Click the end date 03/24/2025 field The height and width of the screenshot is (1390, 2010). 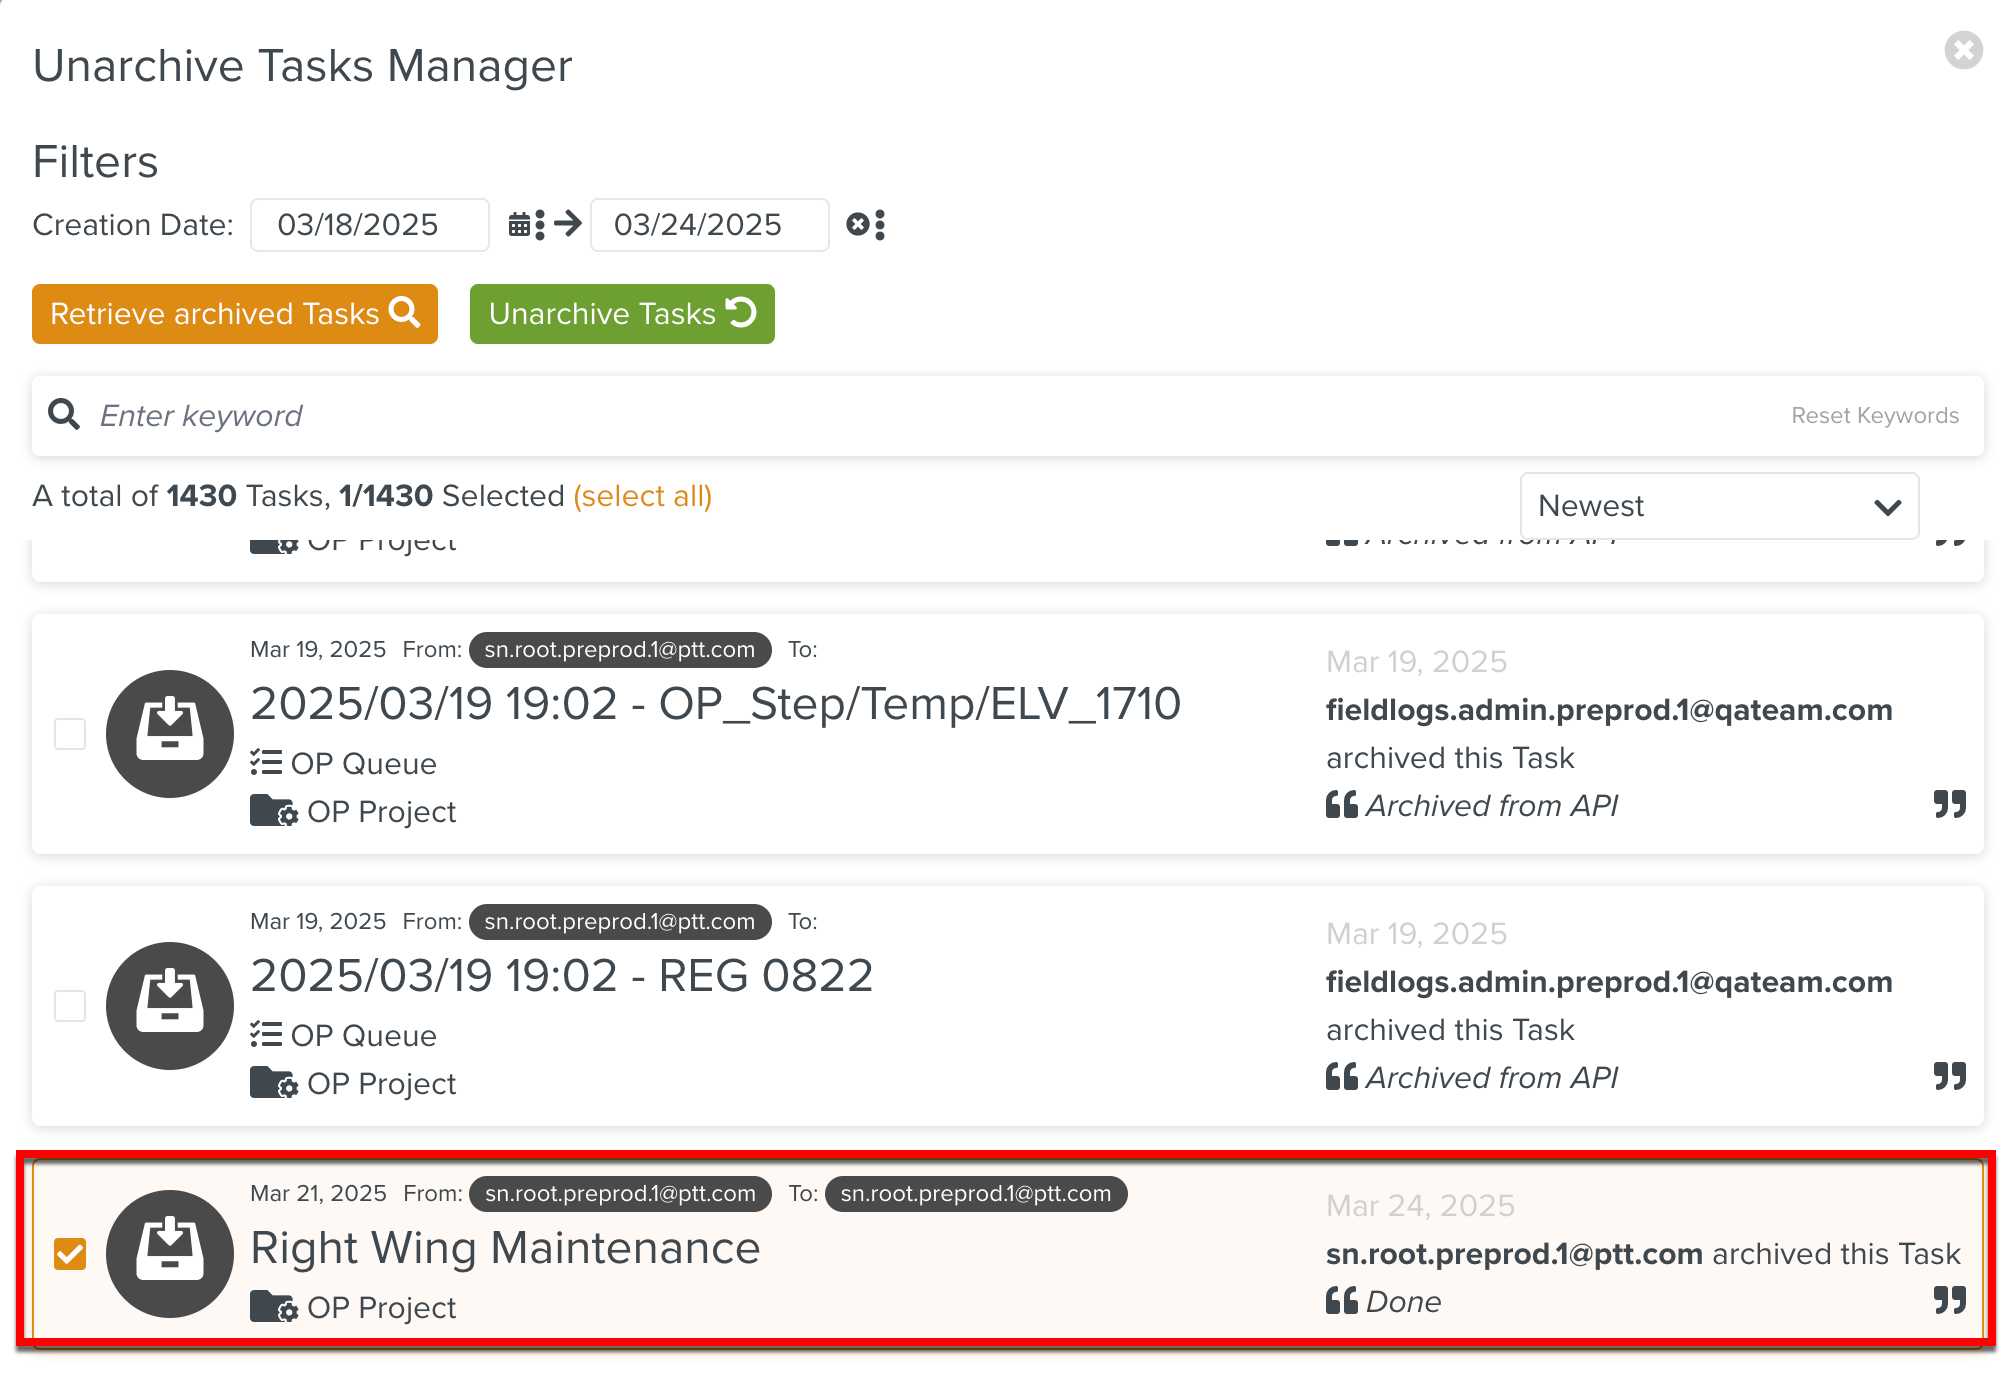click(709, 225)
